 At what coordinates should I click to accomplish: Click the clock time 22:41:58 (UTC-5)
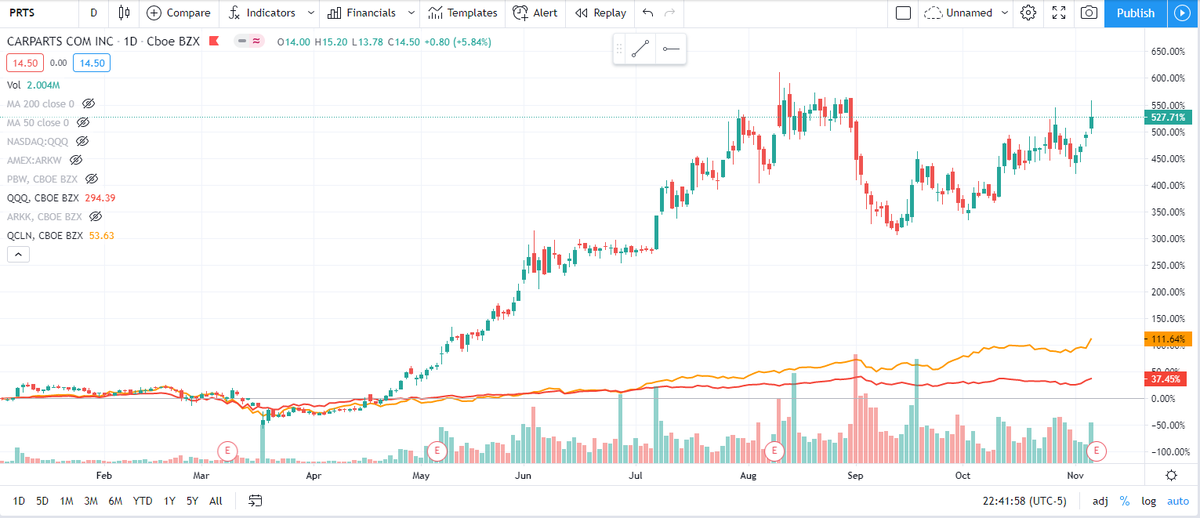click(1025, 500)
